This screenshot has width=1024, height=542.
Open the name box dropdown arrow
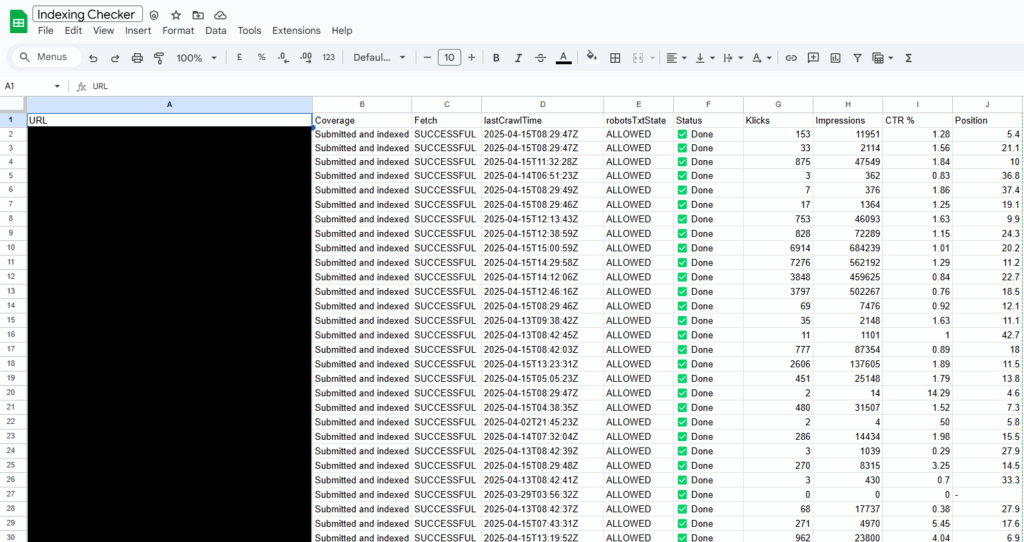(57, 86)
